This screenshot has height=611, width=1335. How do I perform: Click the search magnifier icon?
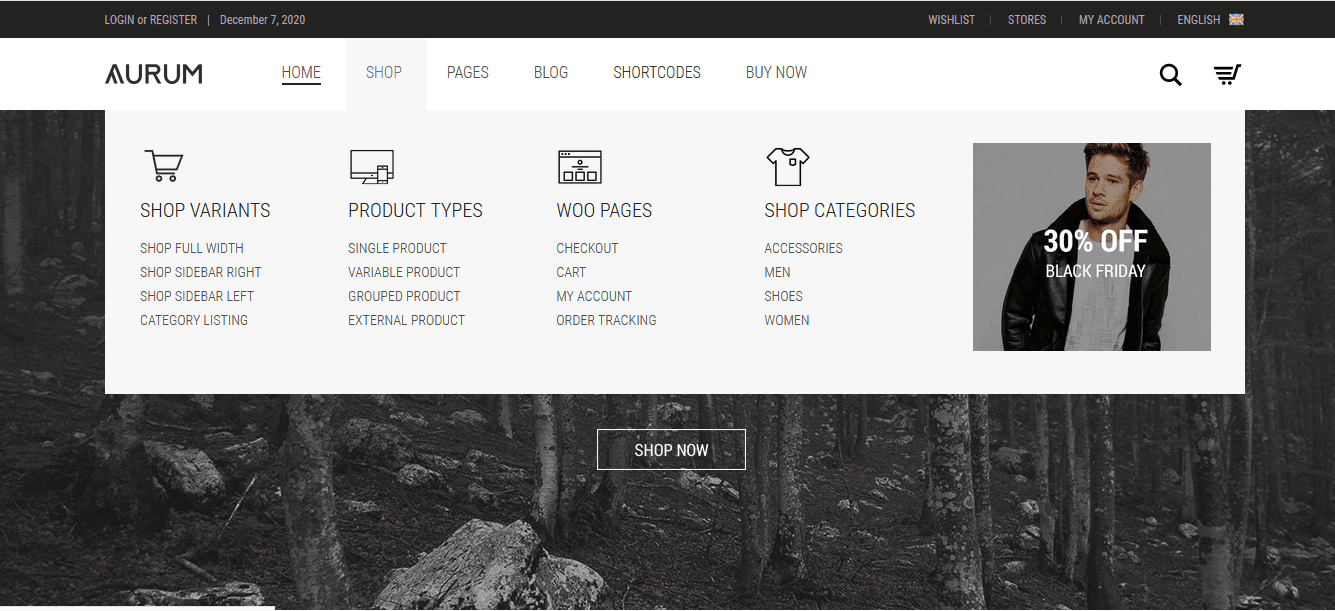point(1170,74)
